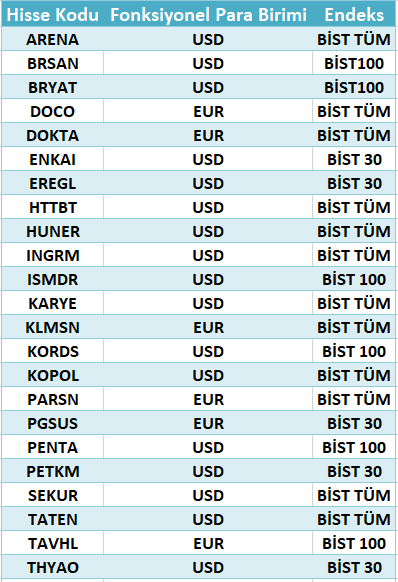Select the ARENA stock code cell

pos(53,39)
